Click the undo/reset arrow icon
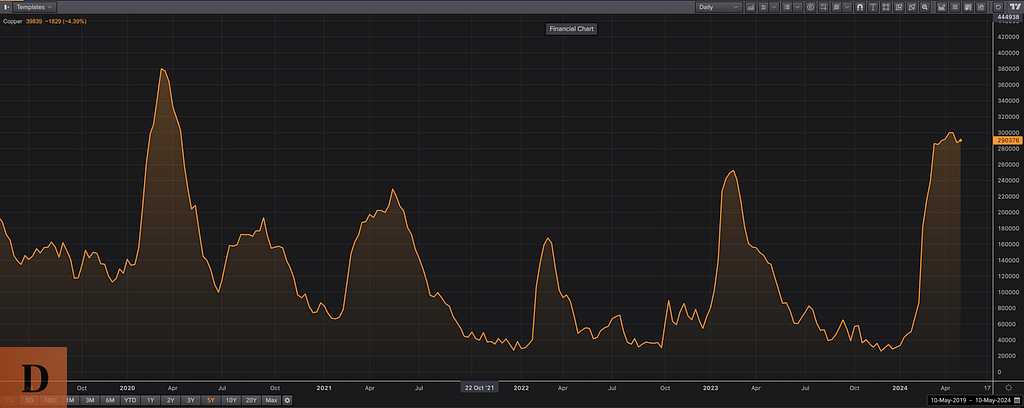 (998, 7)
